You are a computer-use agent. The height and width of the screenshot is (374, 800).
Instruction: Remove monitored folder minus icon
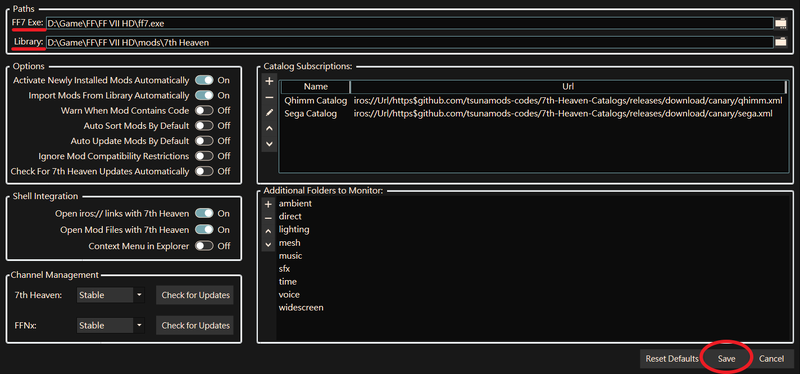tap(269, 218)
